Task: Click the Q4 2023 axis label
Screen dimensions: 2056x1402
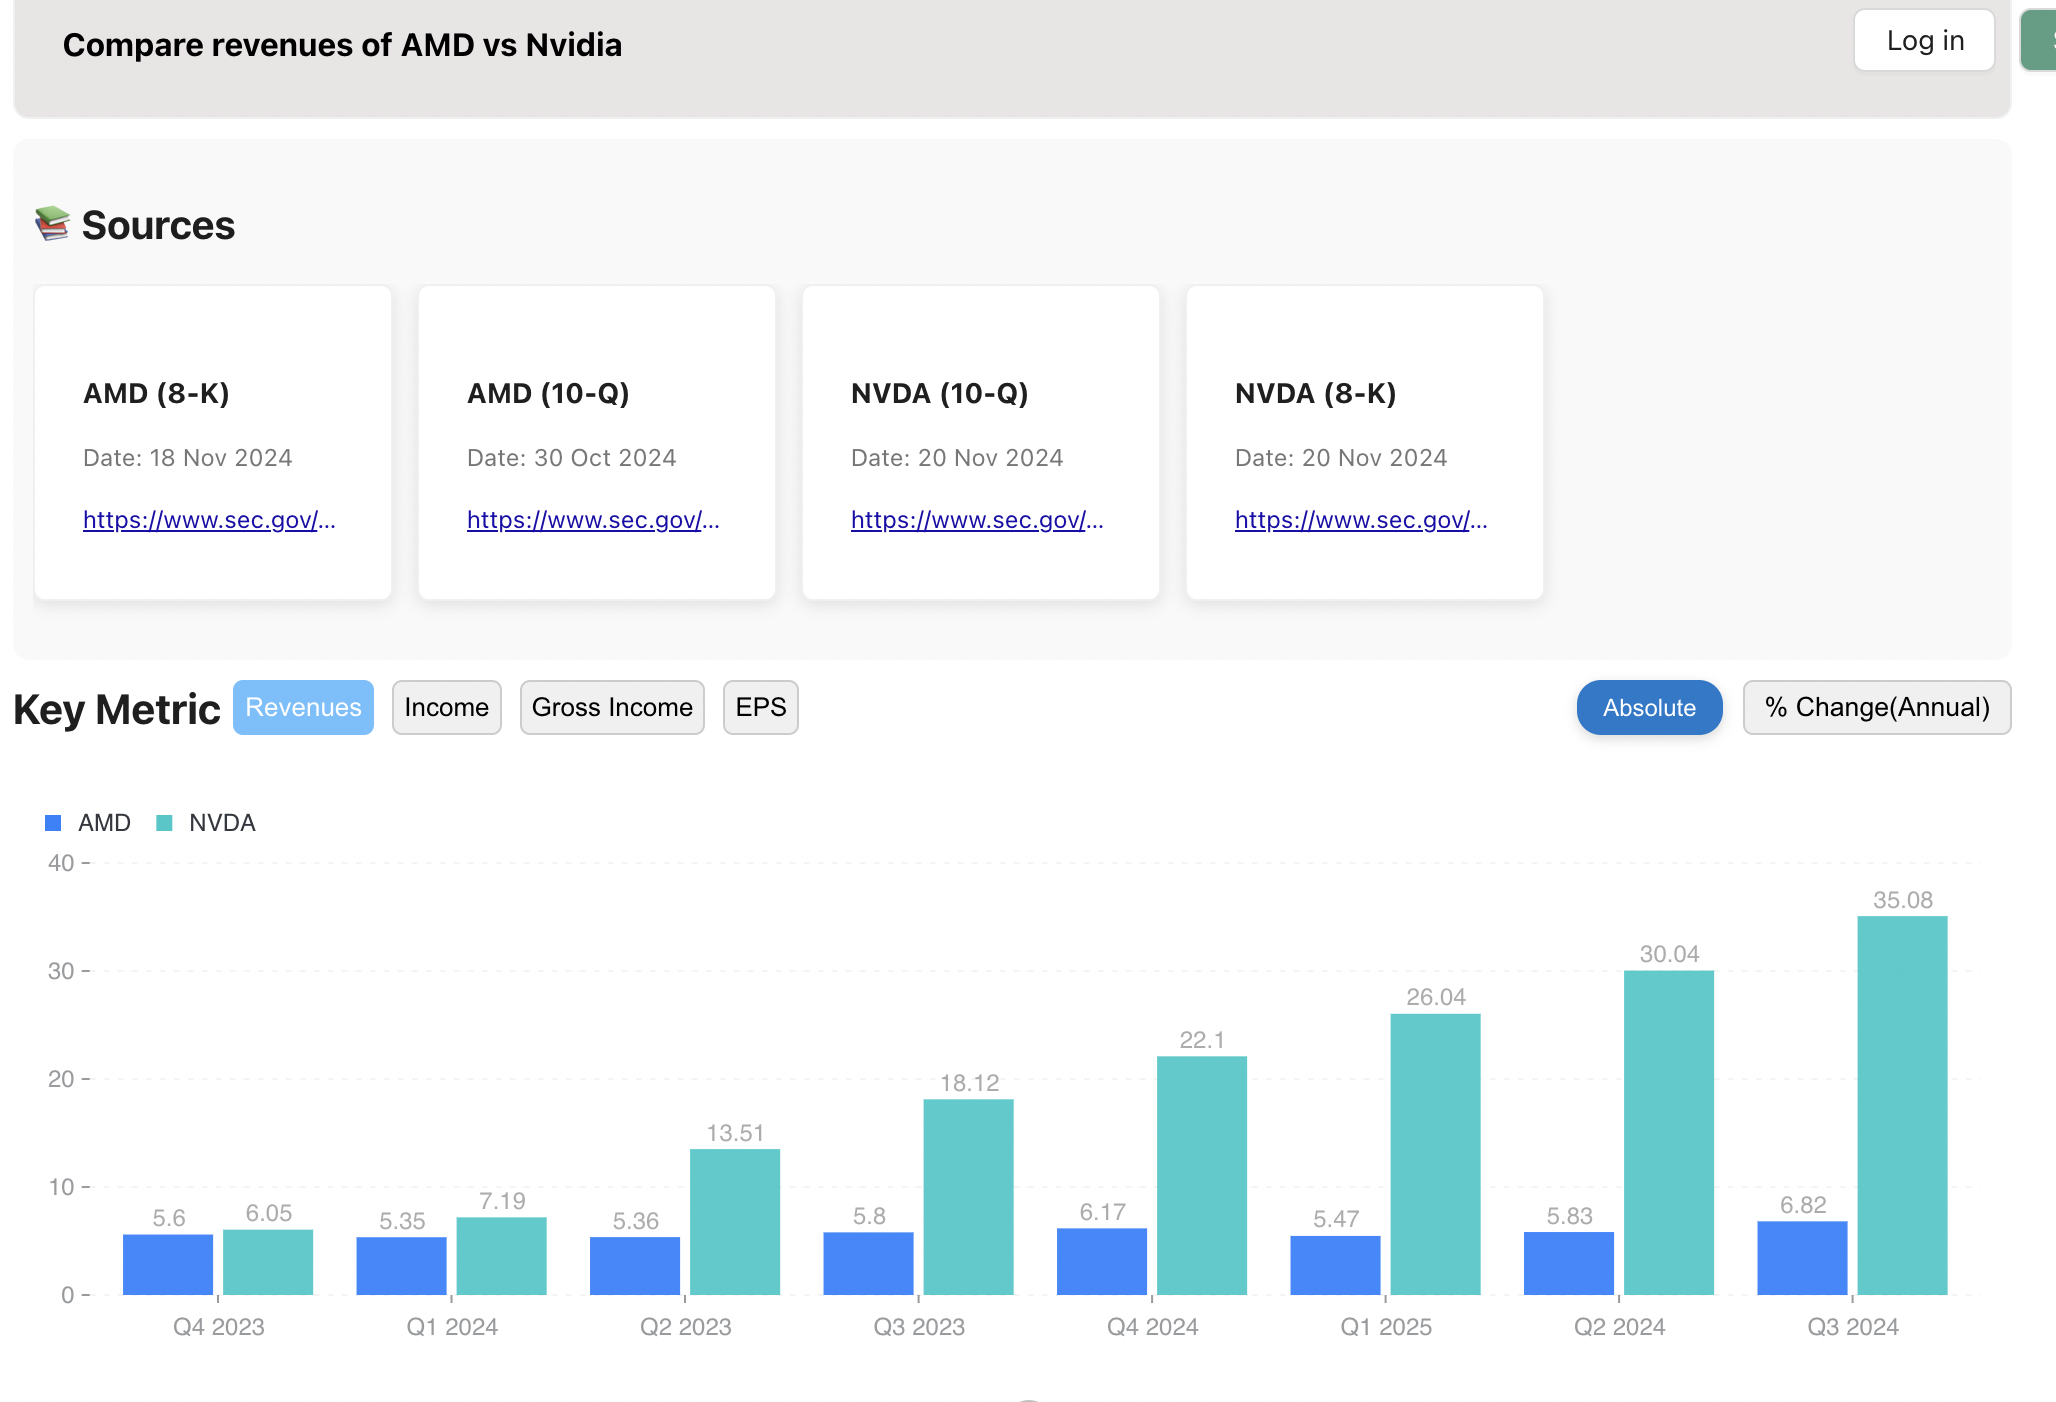Action: pos(218,1327)
